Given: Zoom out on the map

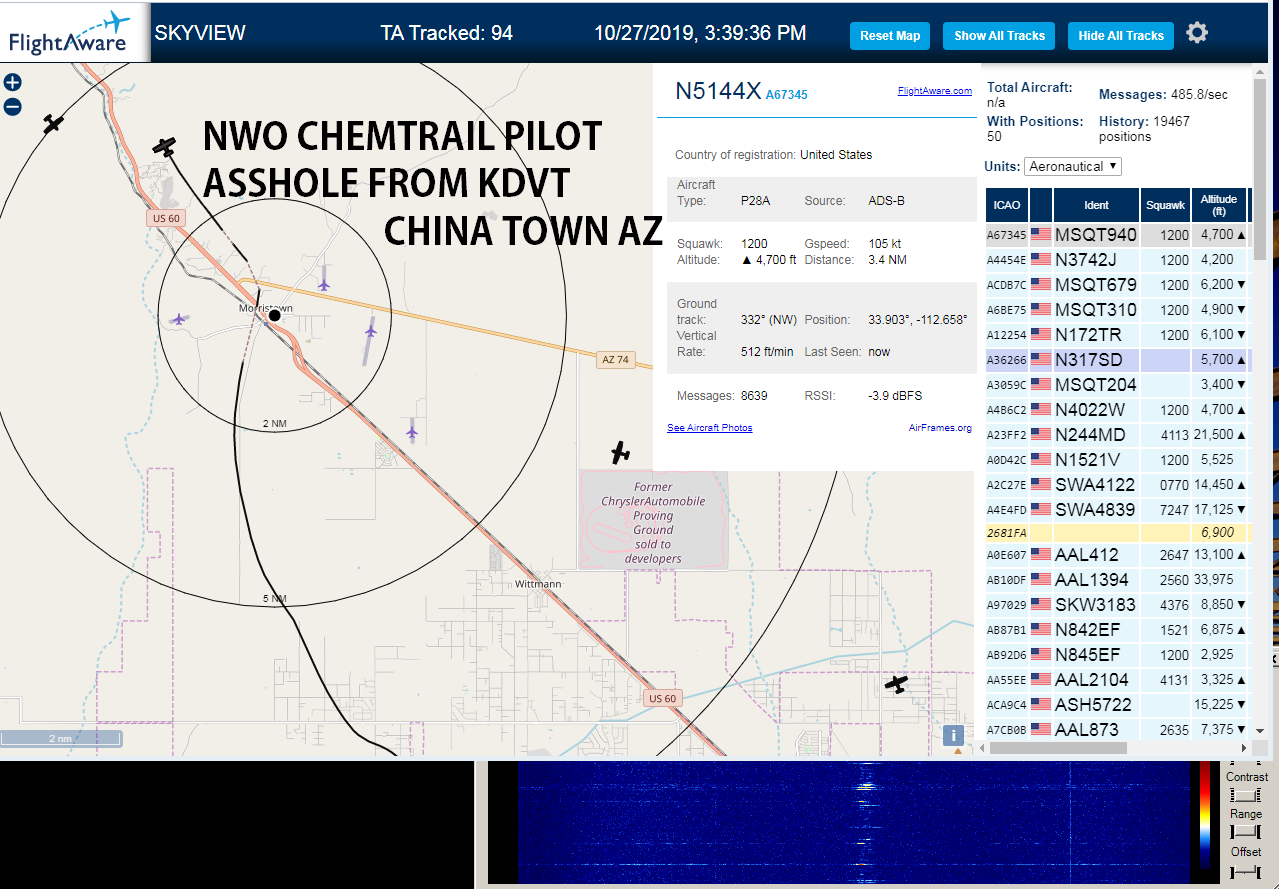Looking at the screenshot, I should click(x=12, y=107).
